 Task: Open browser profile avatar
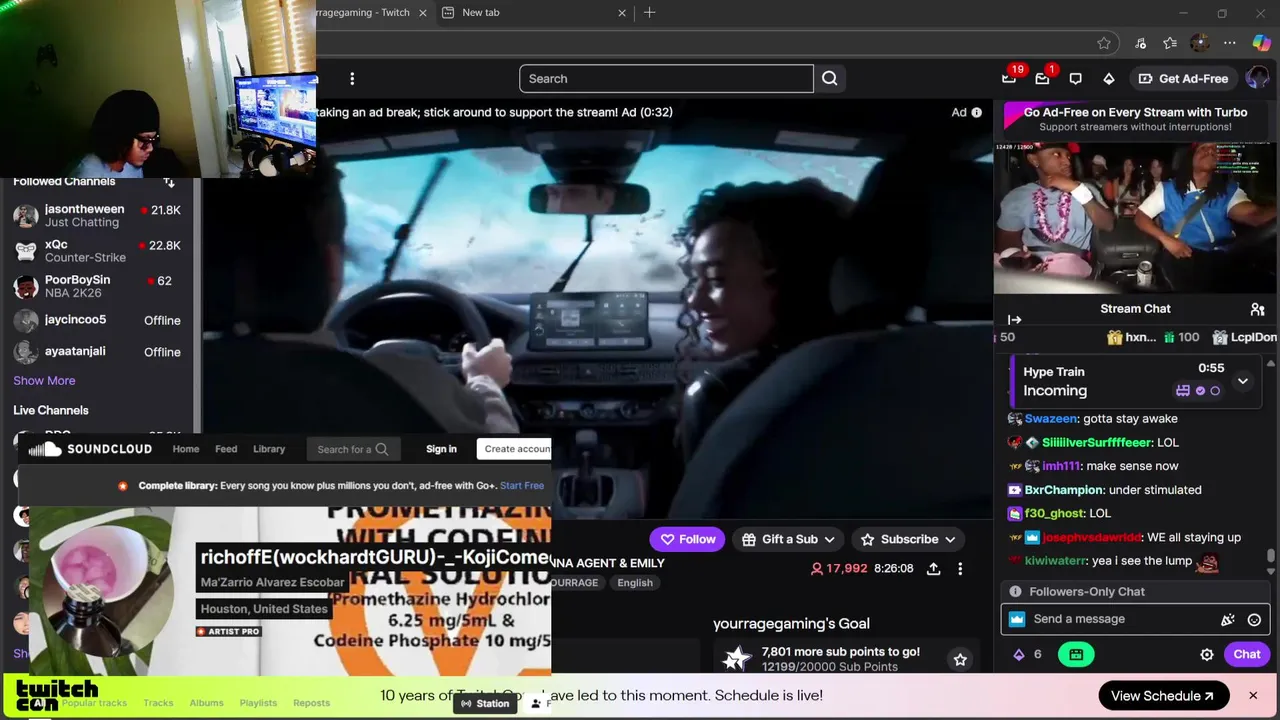[1200, 43]
